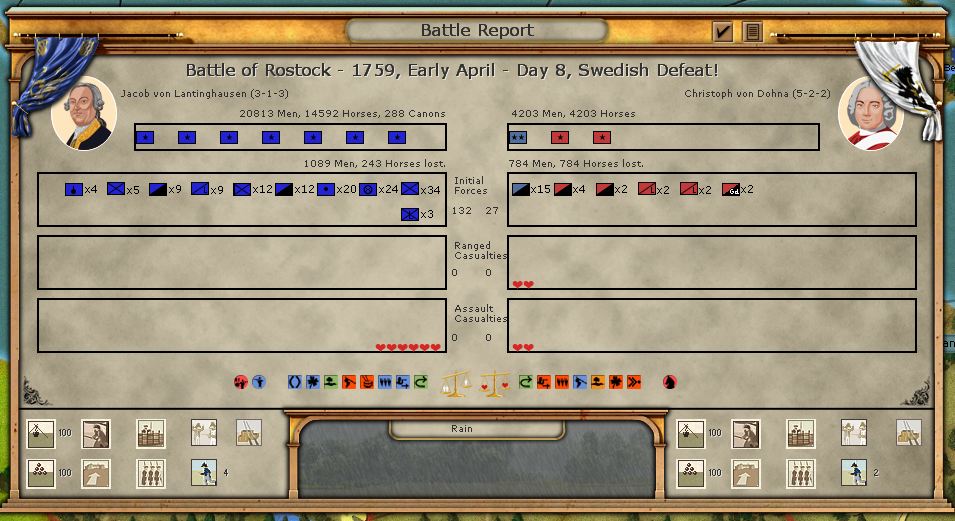This screenshot has width=955, height=521.
Task: Open the detailed log icon beside checkmark
Action: 752,32
